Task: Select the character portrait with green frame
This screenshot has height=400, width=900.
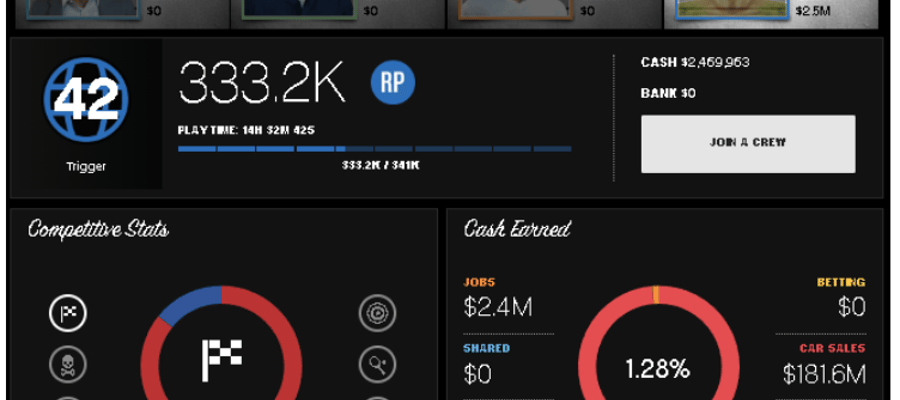Action: tap(298, 9)
